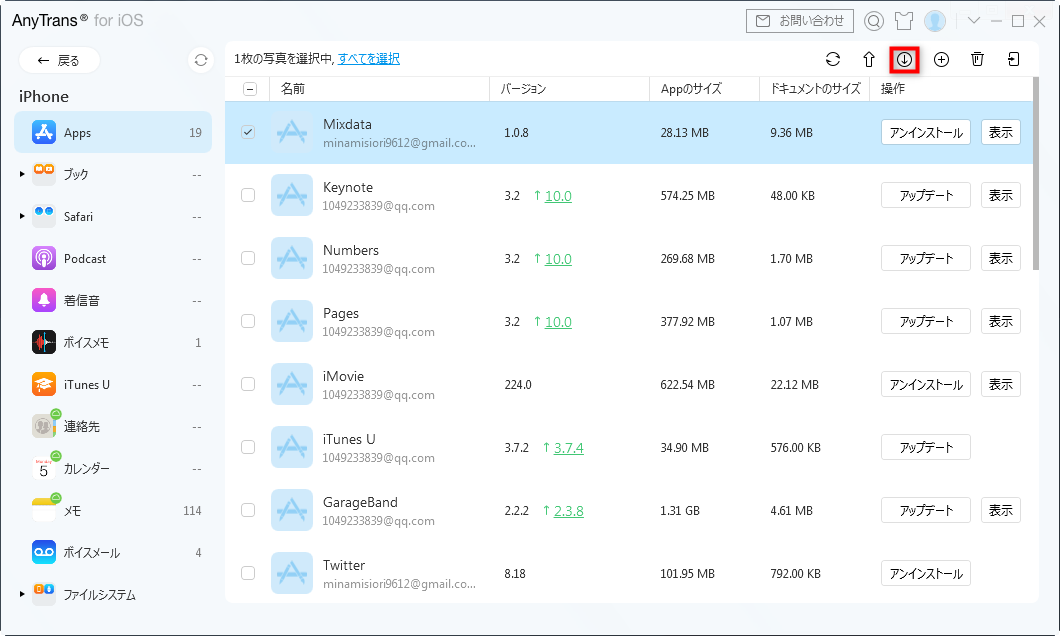Image resolution: width=1060 pixels, height=636 pixels.
Task: Check the Pages row checkbox
Action: [x=248, y=321]
